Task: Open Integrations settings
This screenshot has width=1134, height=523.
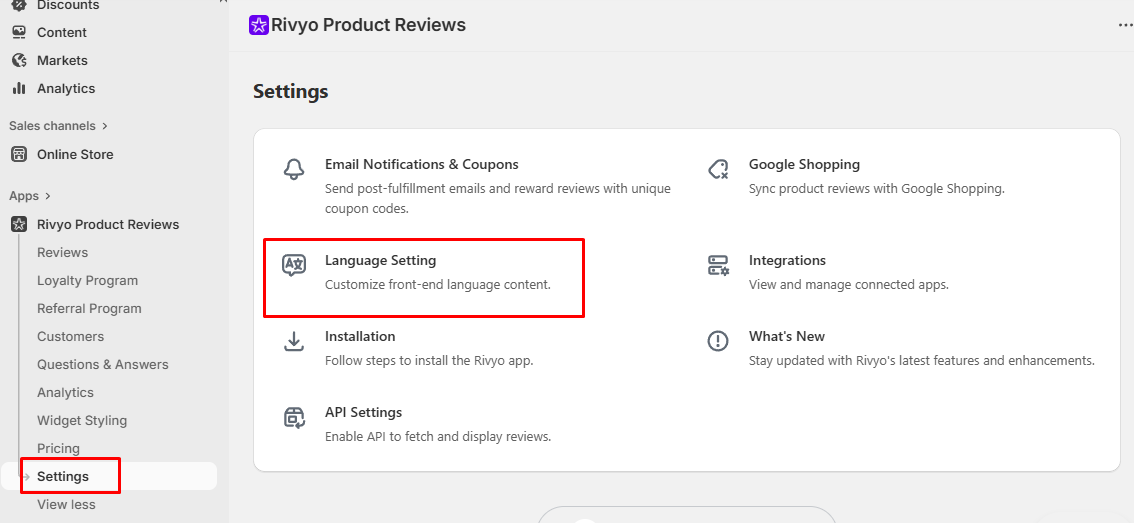Action: pos(787,260)
